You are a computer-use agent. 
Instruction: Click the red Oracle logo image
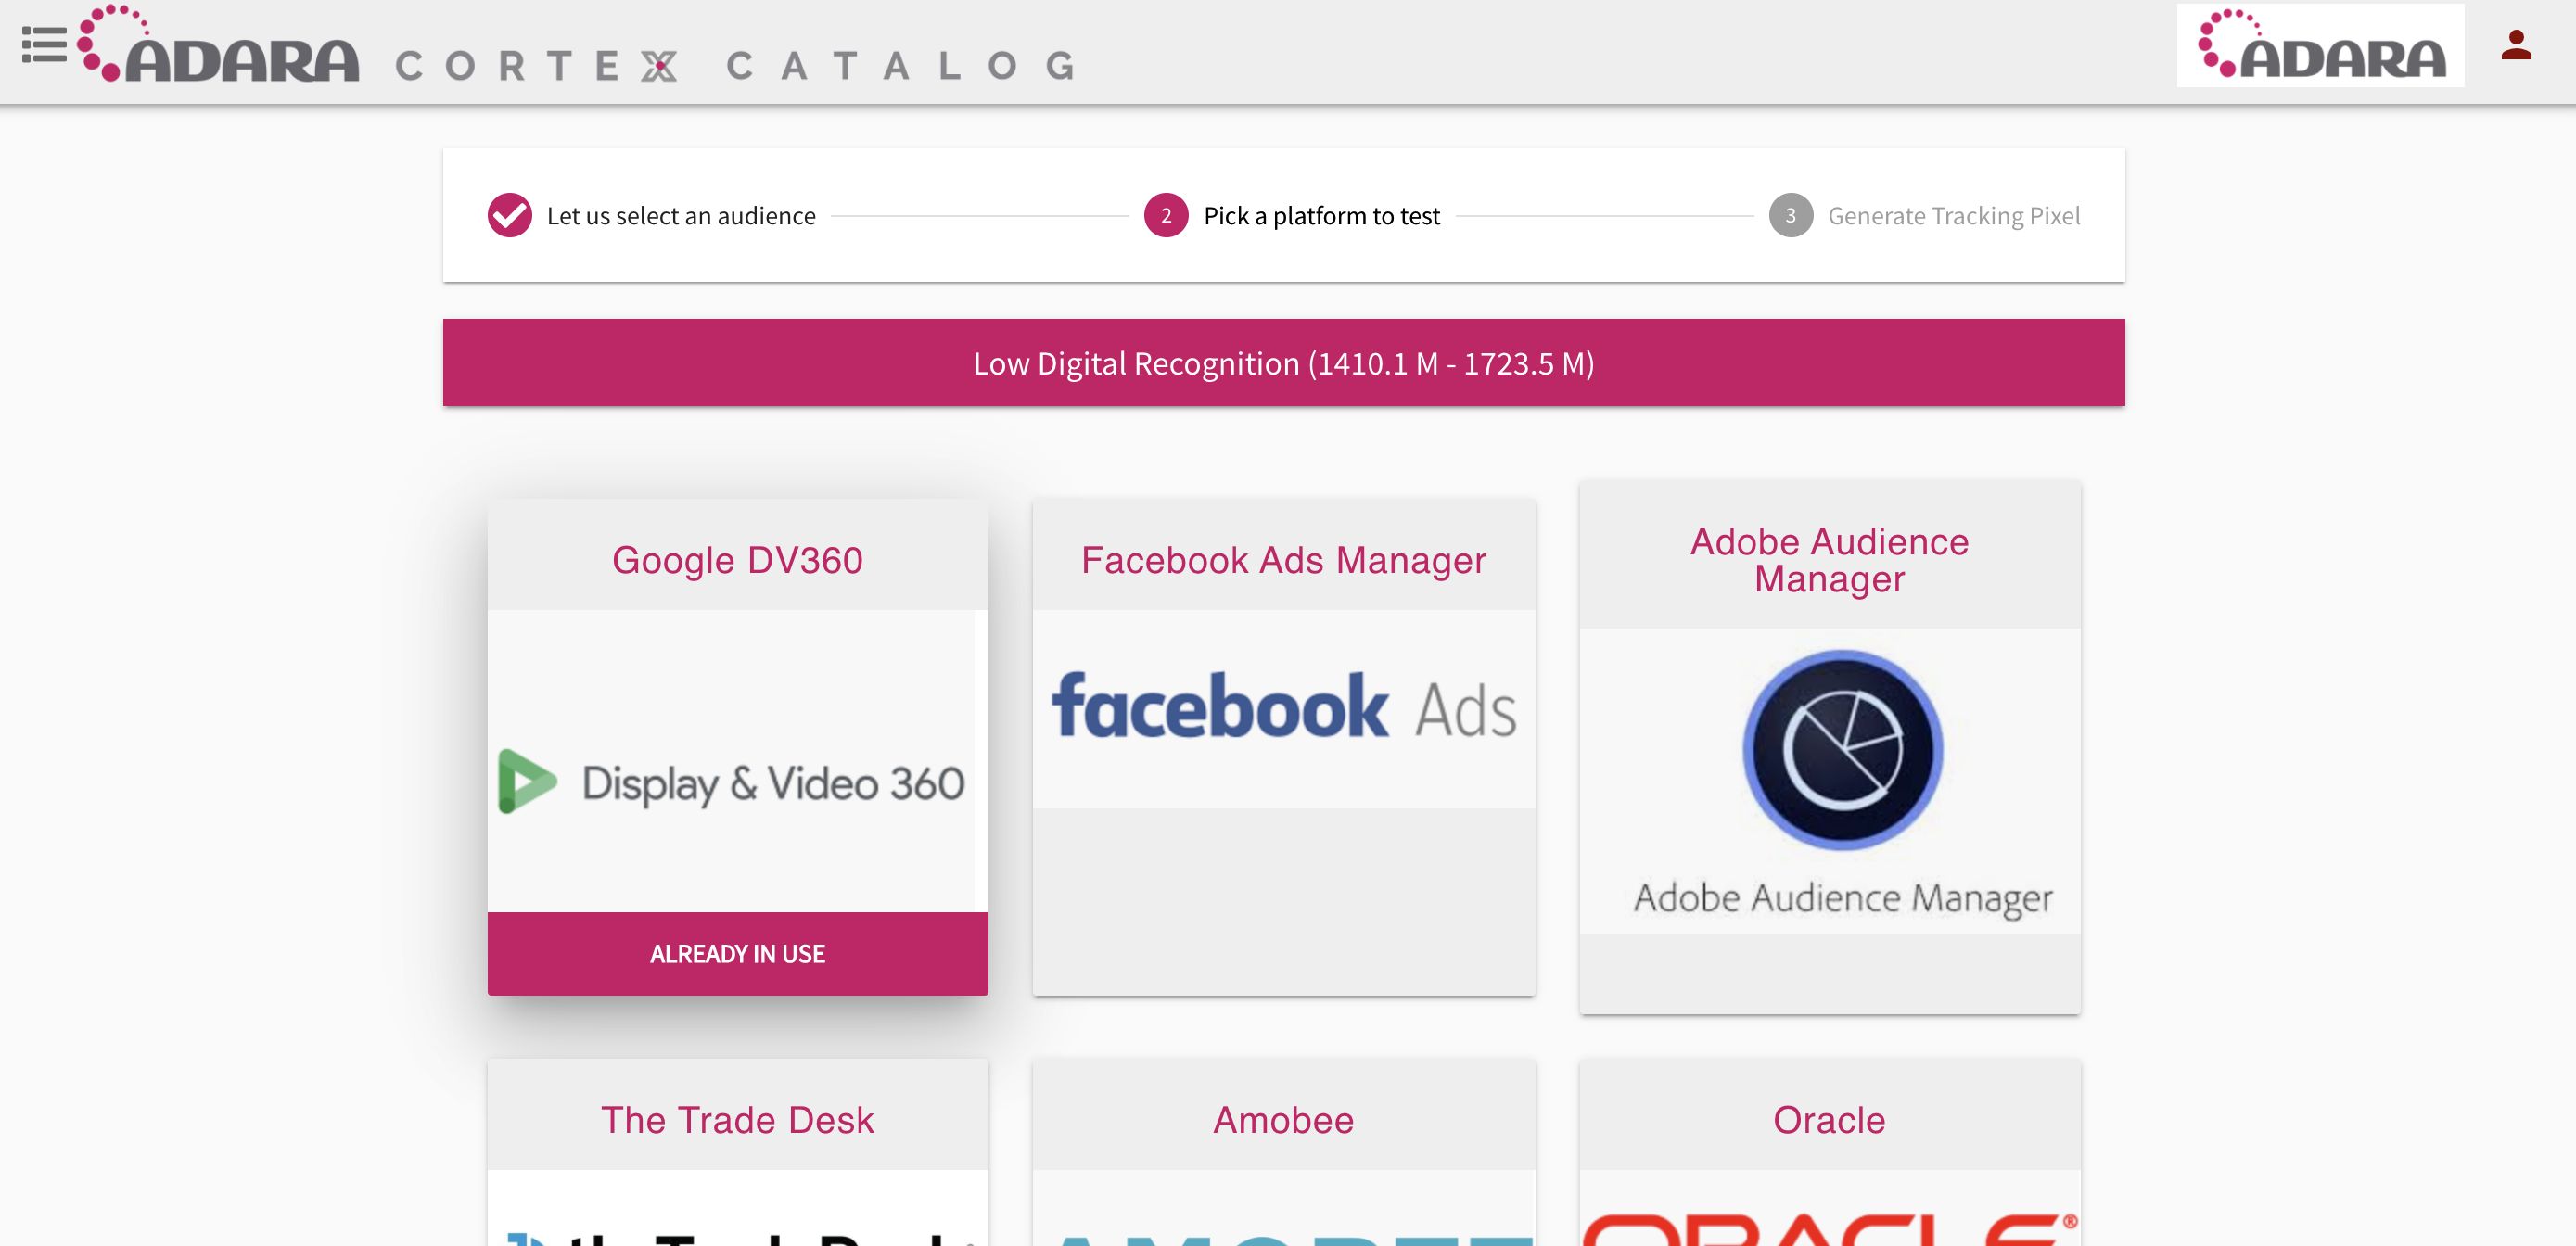[x=1830, y=1229]
